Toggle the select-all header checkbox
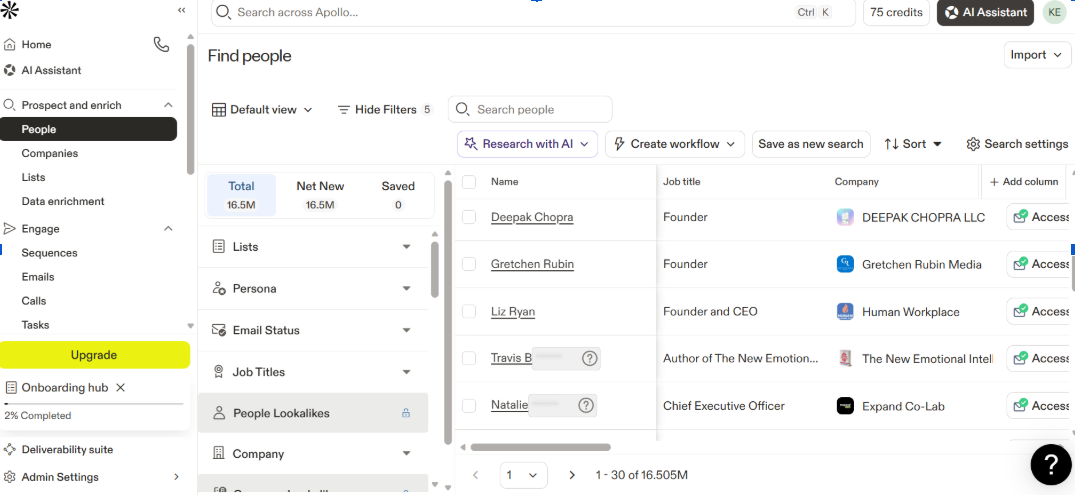The image size is (1075, 495). click(x=469, y=182)
